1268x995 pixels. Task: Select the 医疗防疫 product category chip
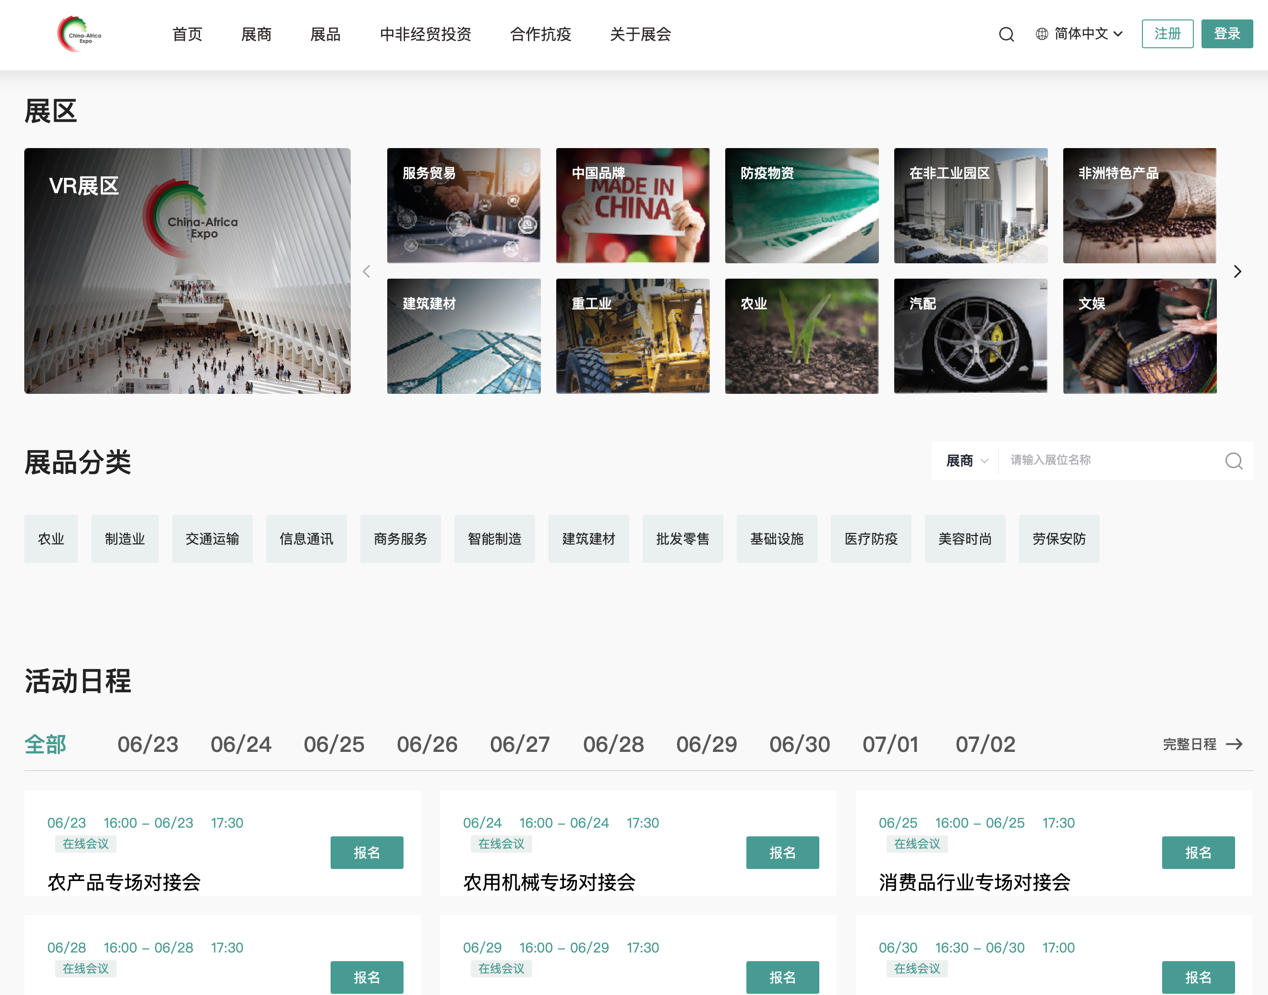point(870,538)
